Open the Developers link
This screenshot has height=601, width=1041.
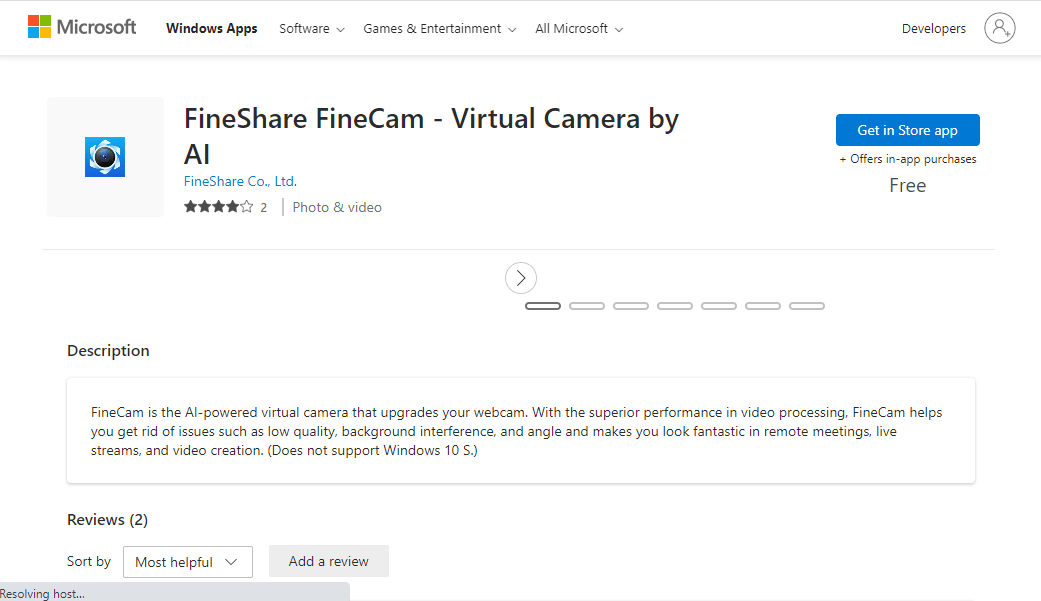(x=933, y=29)
